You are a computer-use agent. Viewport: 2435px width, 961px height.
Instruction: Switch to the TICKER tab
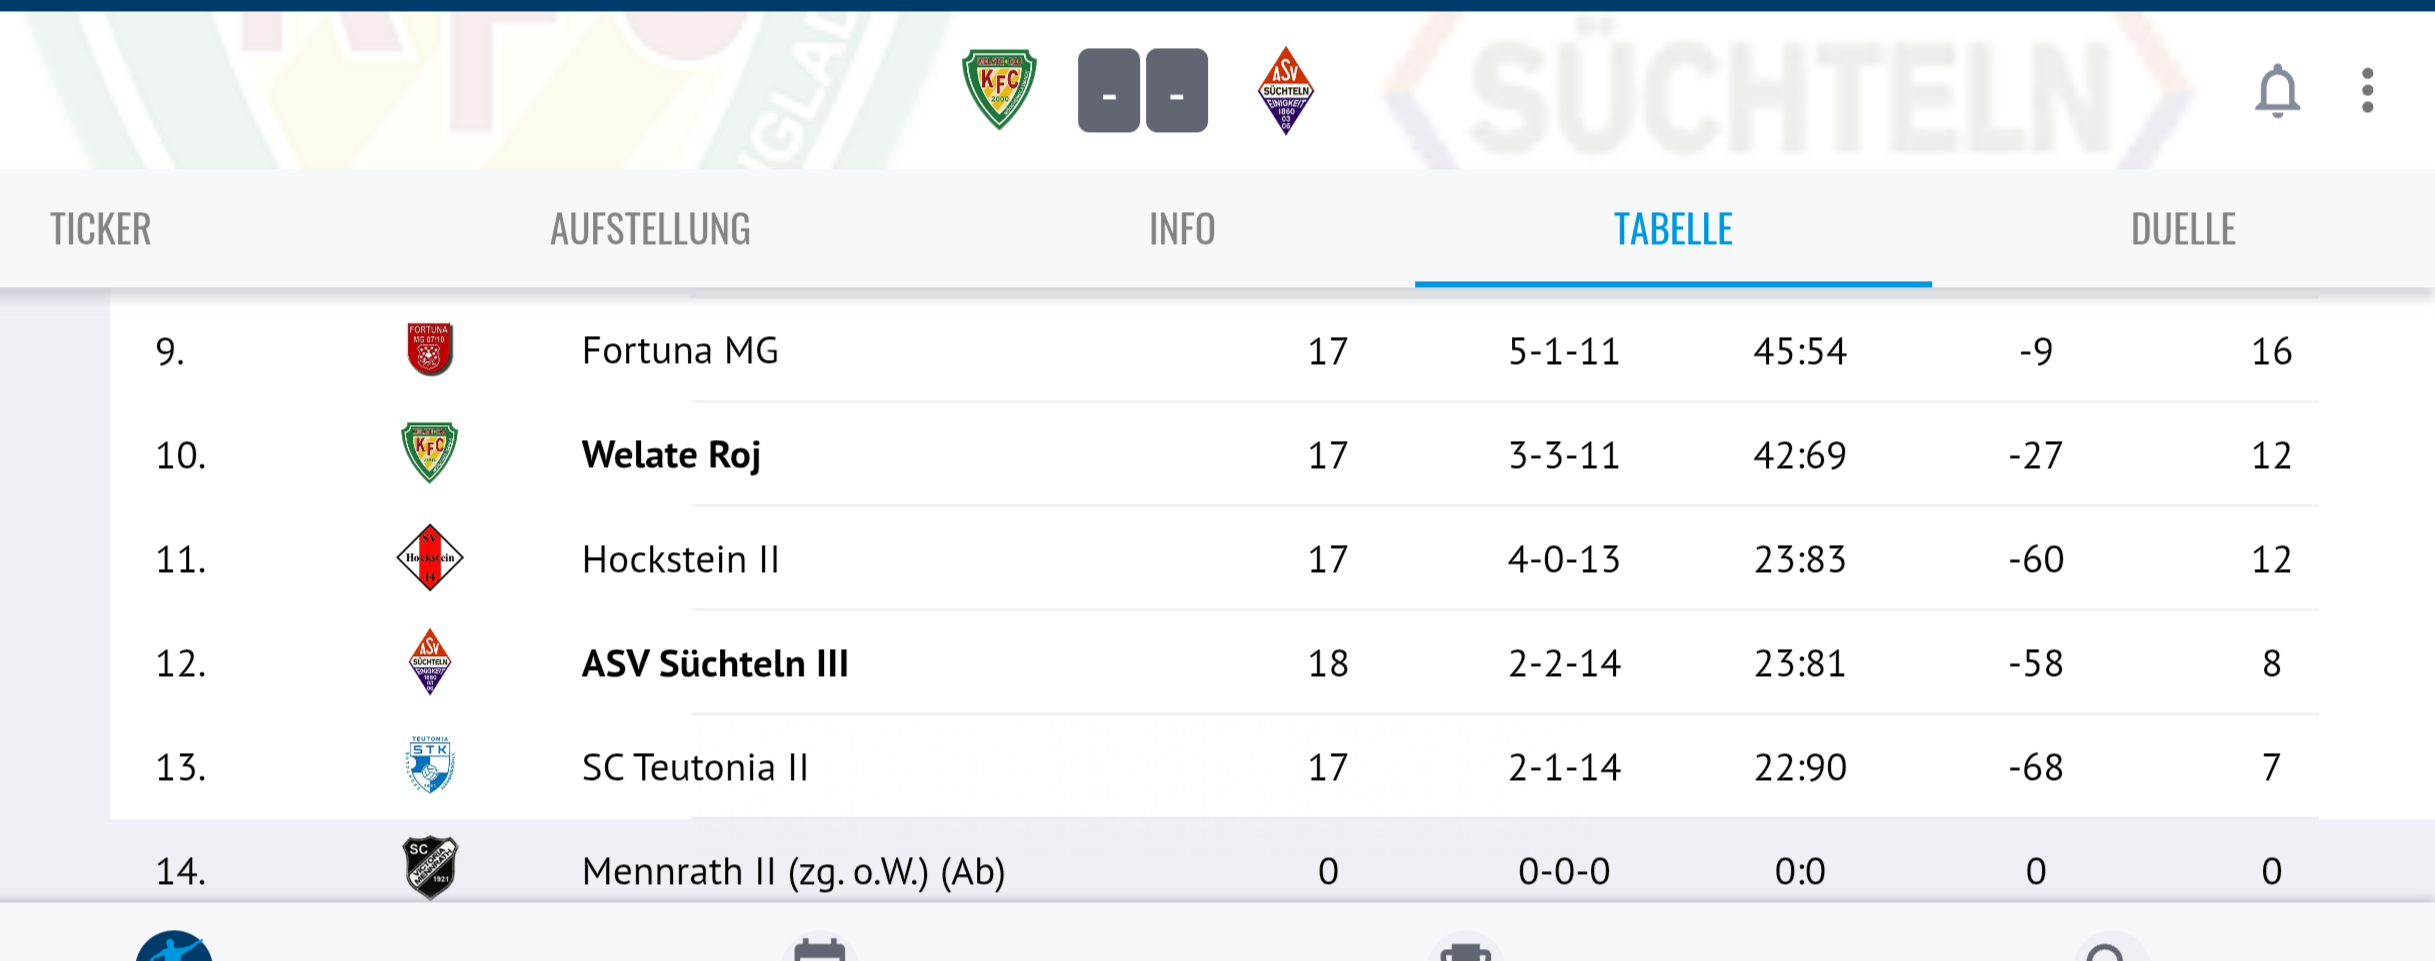coord(101,229)
